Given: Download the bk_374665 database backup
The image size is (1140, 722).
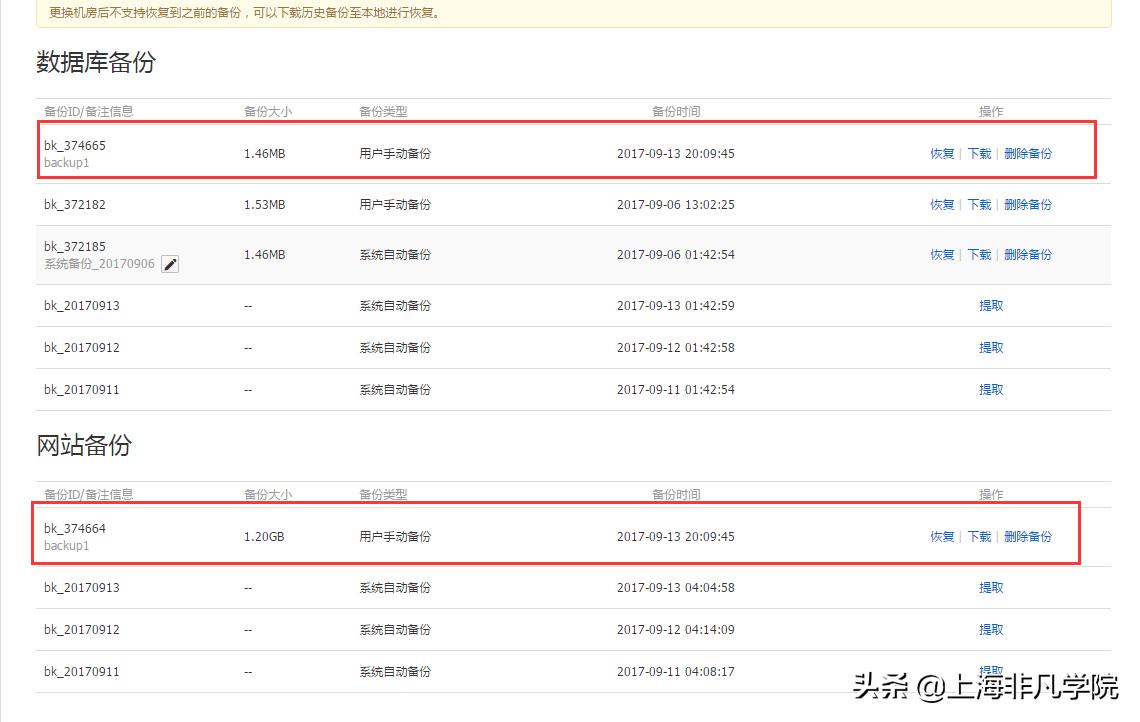Looking at the screenshot, I should click(978, 153).
